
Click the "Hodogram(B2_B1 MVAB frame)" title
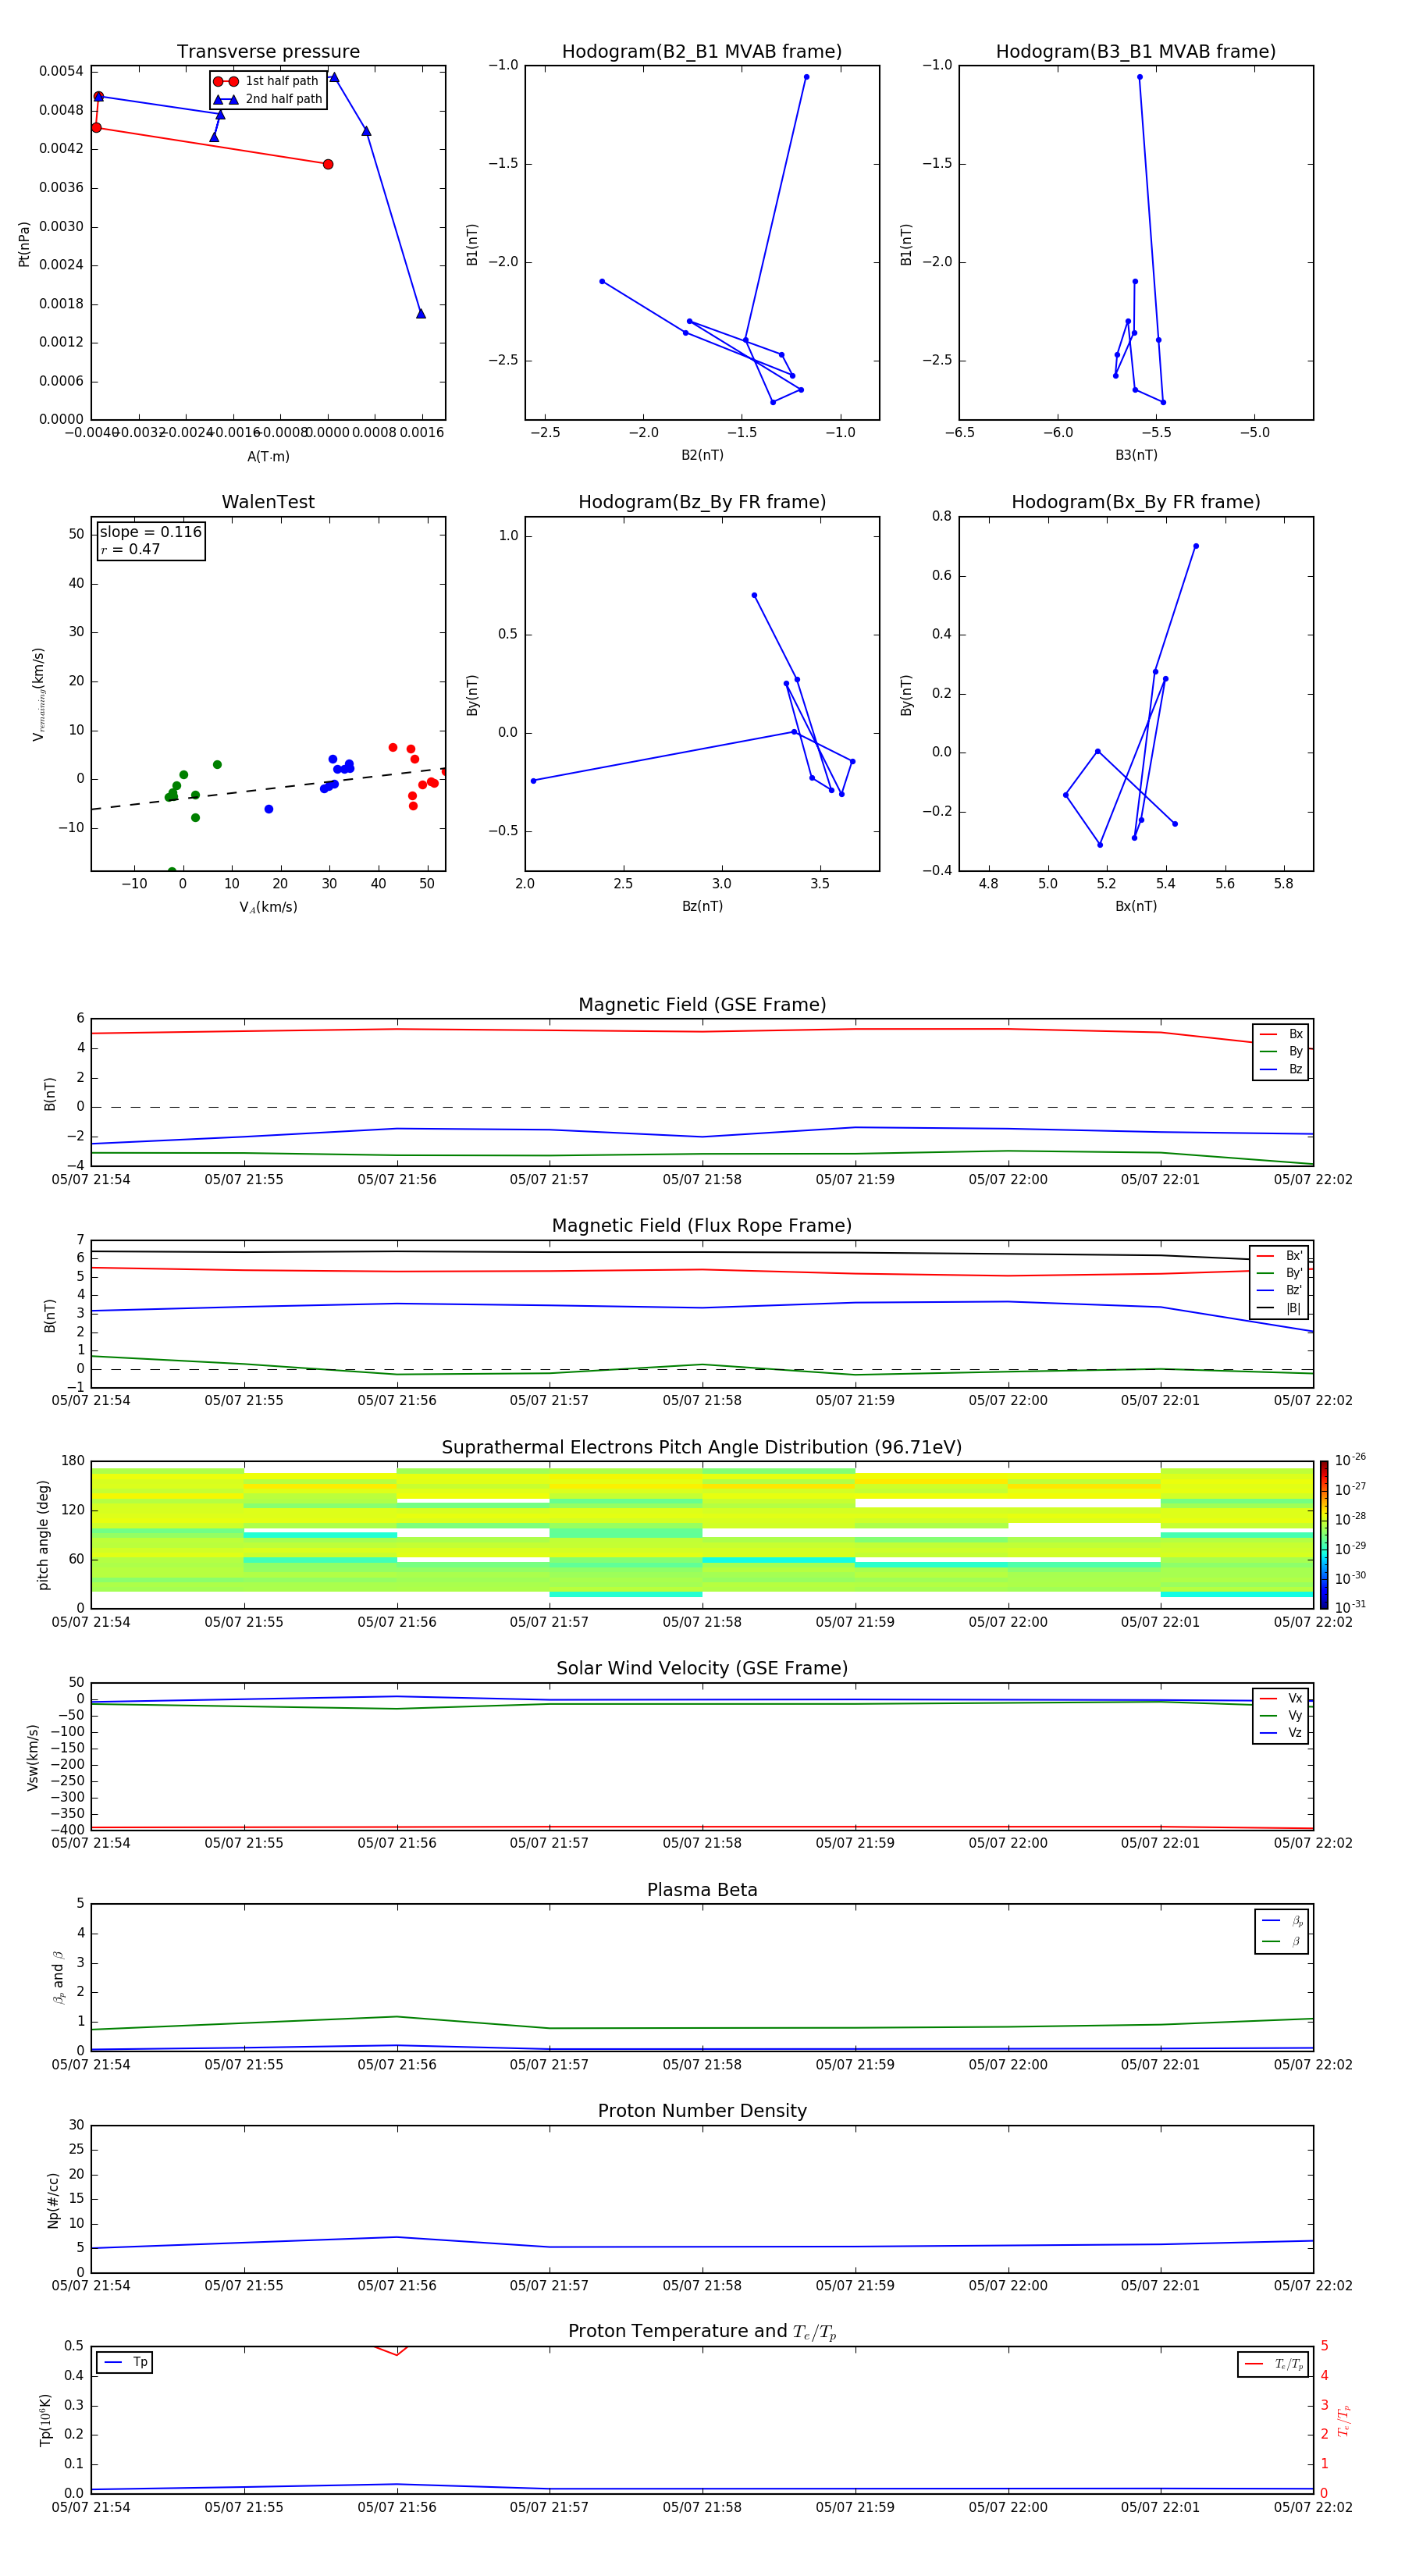tap(702, 52)
